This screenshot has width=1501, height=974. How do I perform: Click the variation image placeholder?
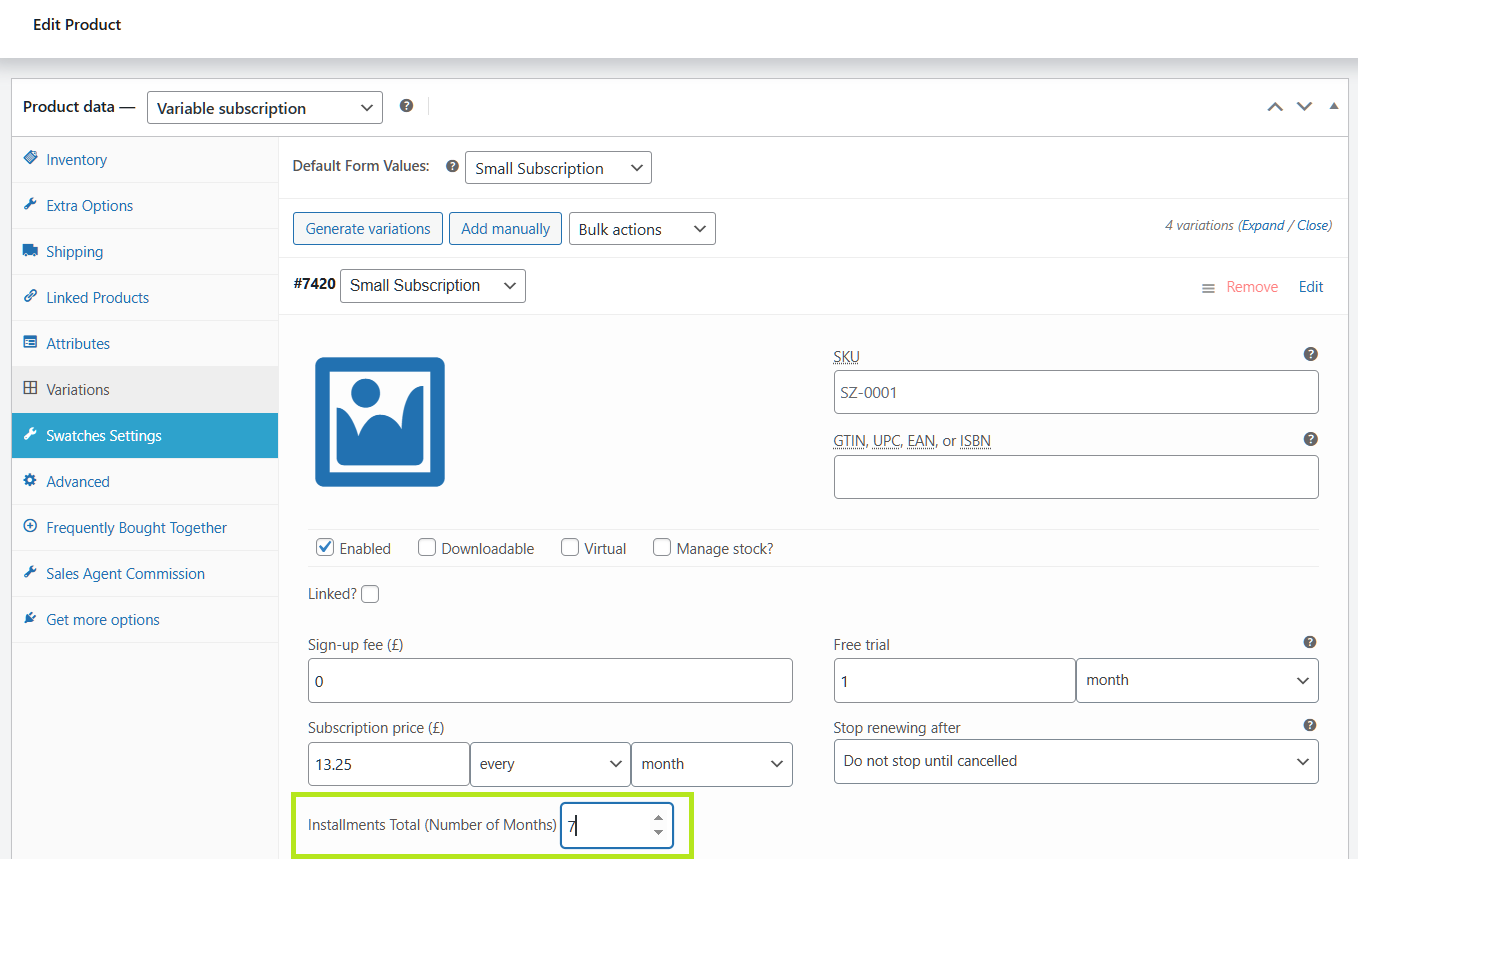380,422
